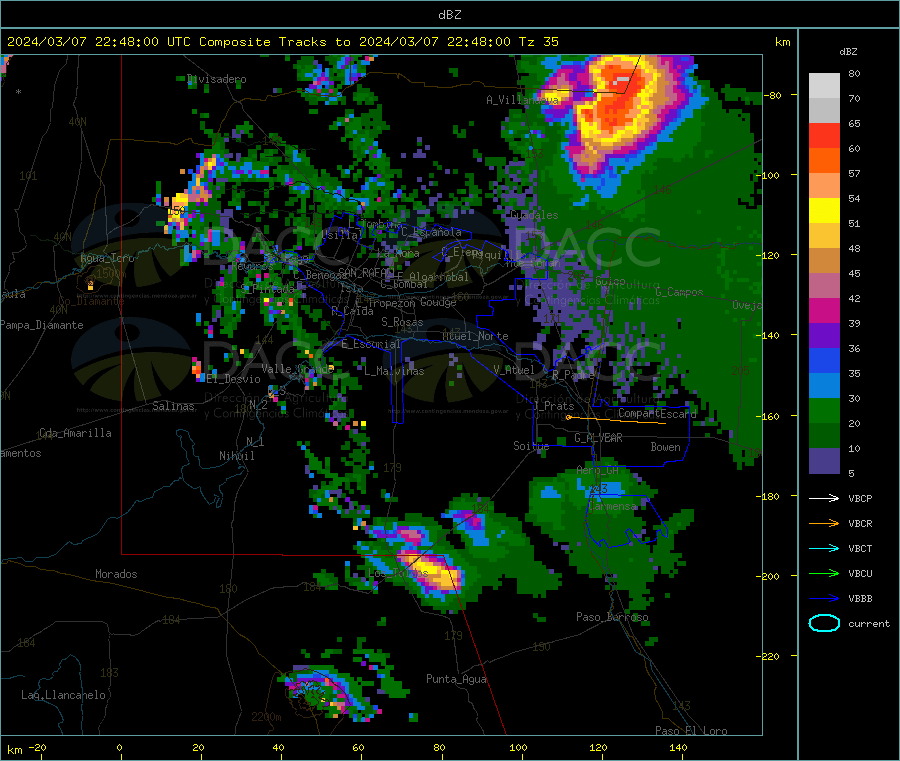Click the '-220' tick on the right axis
Viewport: 900px width, 761px height.
[x=770, y=656]
